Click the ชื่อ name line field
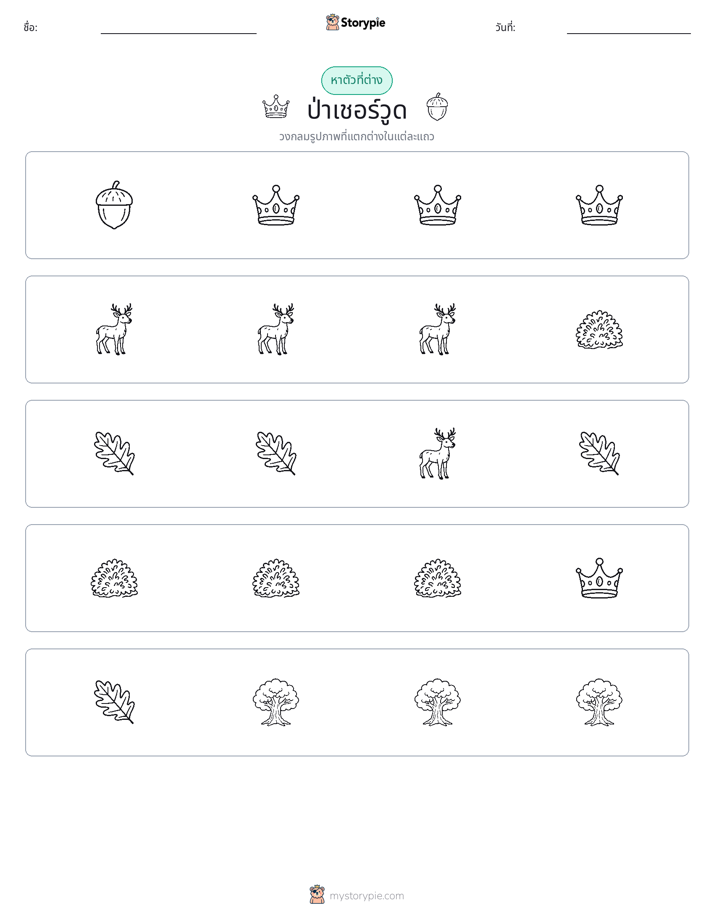The image size is (714, 924). pos(178,28)
